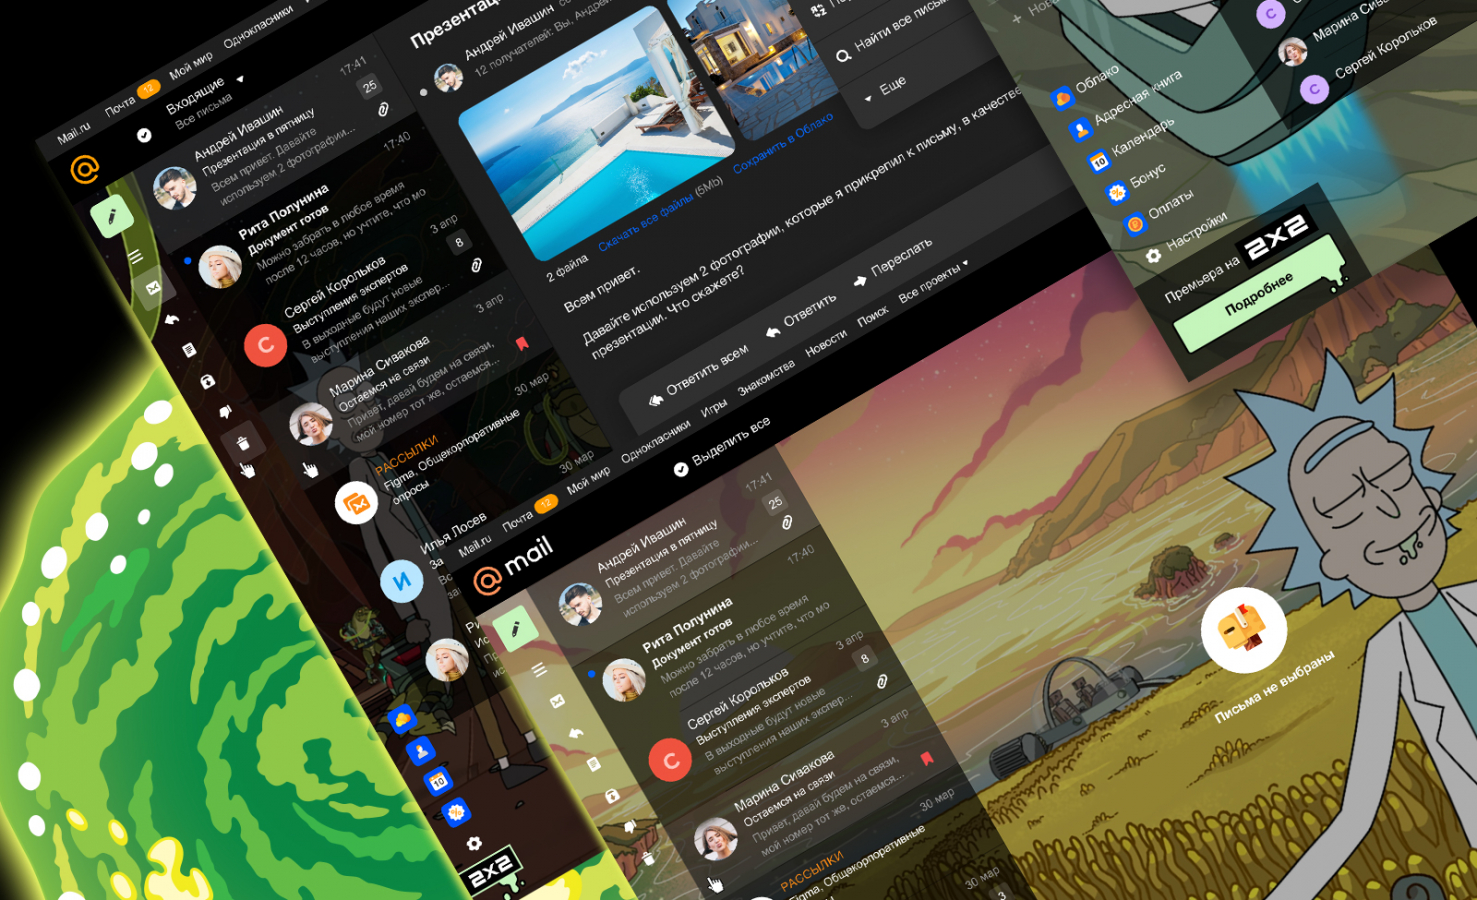The height and width of the screenshot is (900, 1477).
Task: Open Знакомства in the navigation bar
Action: click(767, 378)
